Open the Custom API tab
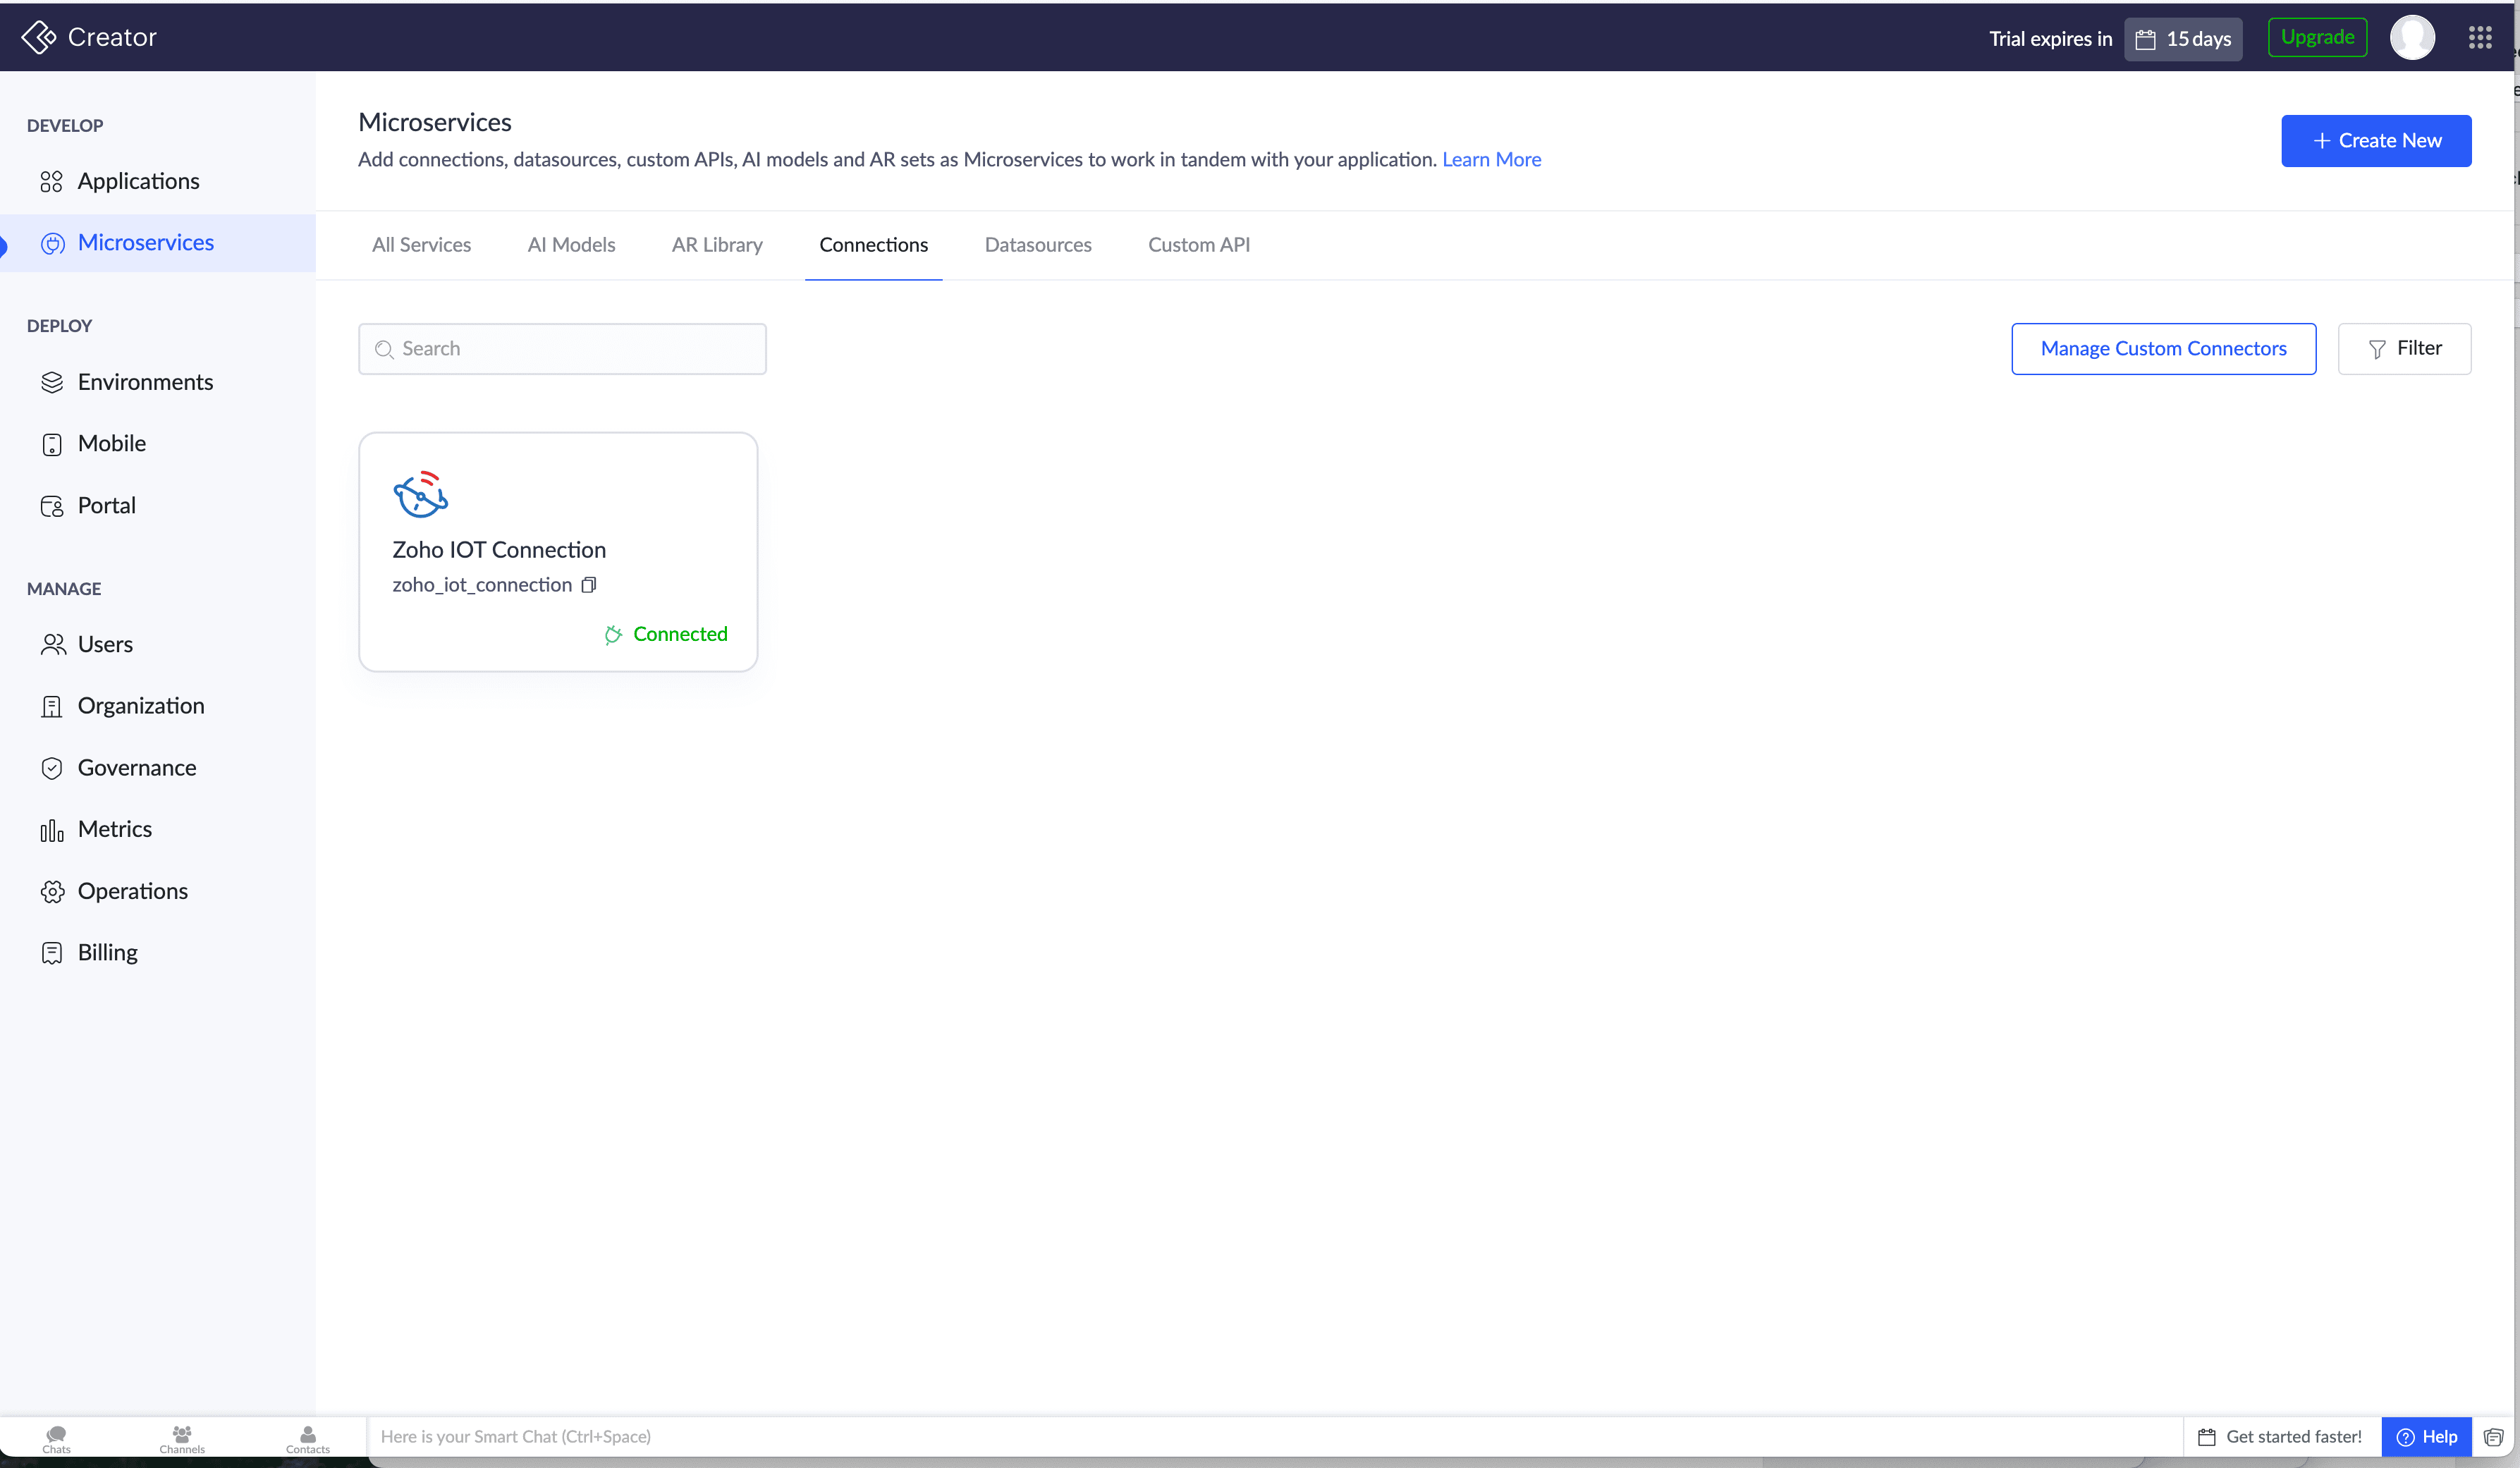 click(x=1198, y=245)
